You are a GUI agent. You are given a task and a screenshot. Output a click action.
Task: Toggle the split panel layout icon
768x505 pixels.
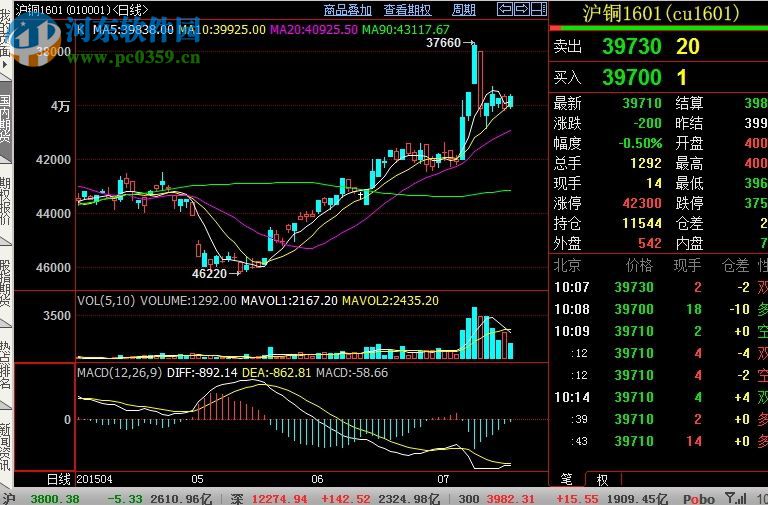coord(539,9)
